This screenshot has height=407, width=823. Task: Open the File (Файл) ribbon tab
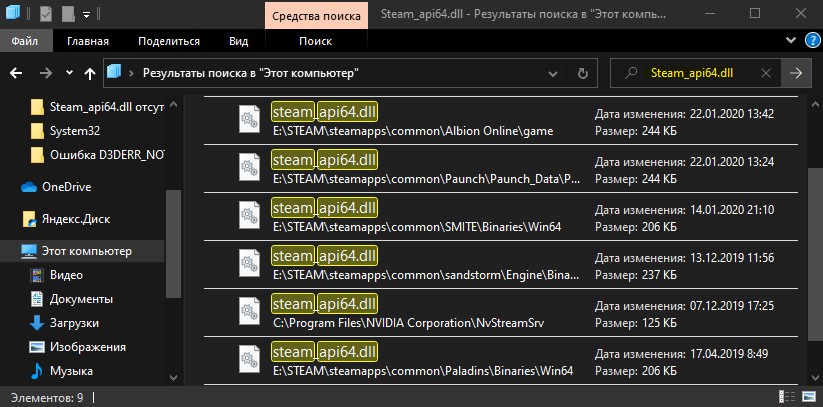point(27,41)
